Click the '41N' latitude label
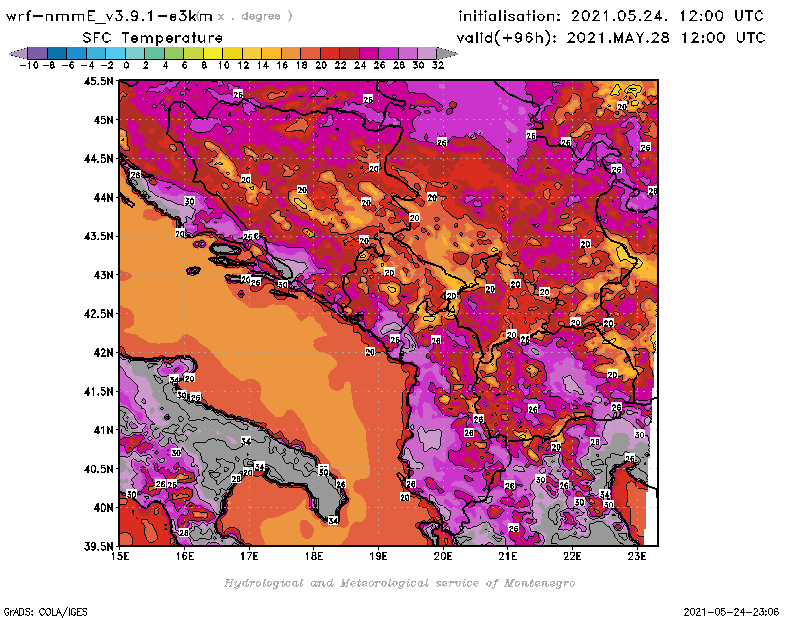Image resolution: width=800 pixels, height=618 pixels. [x=103, y=430]
